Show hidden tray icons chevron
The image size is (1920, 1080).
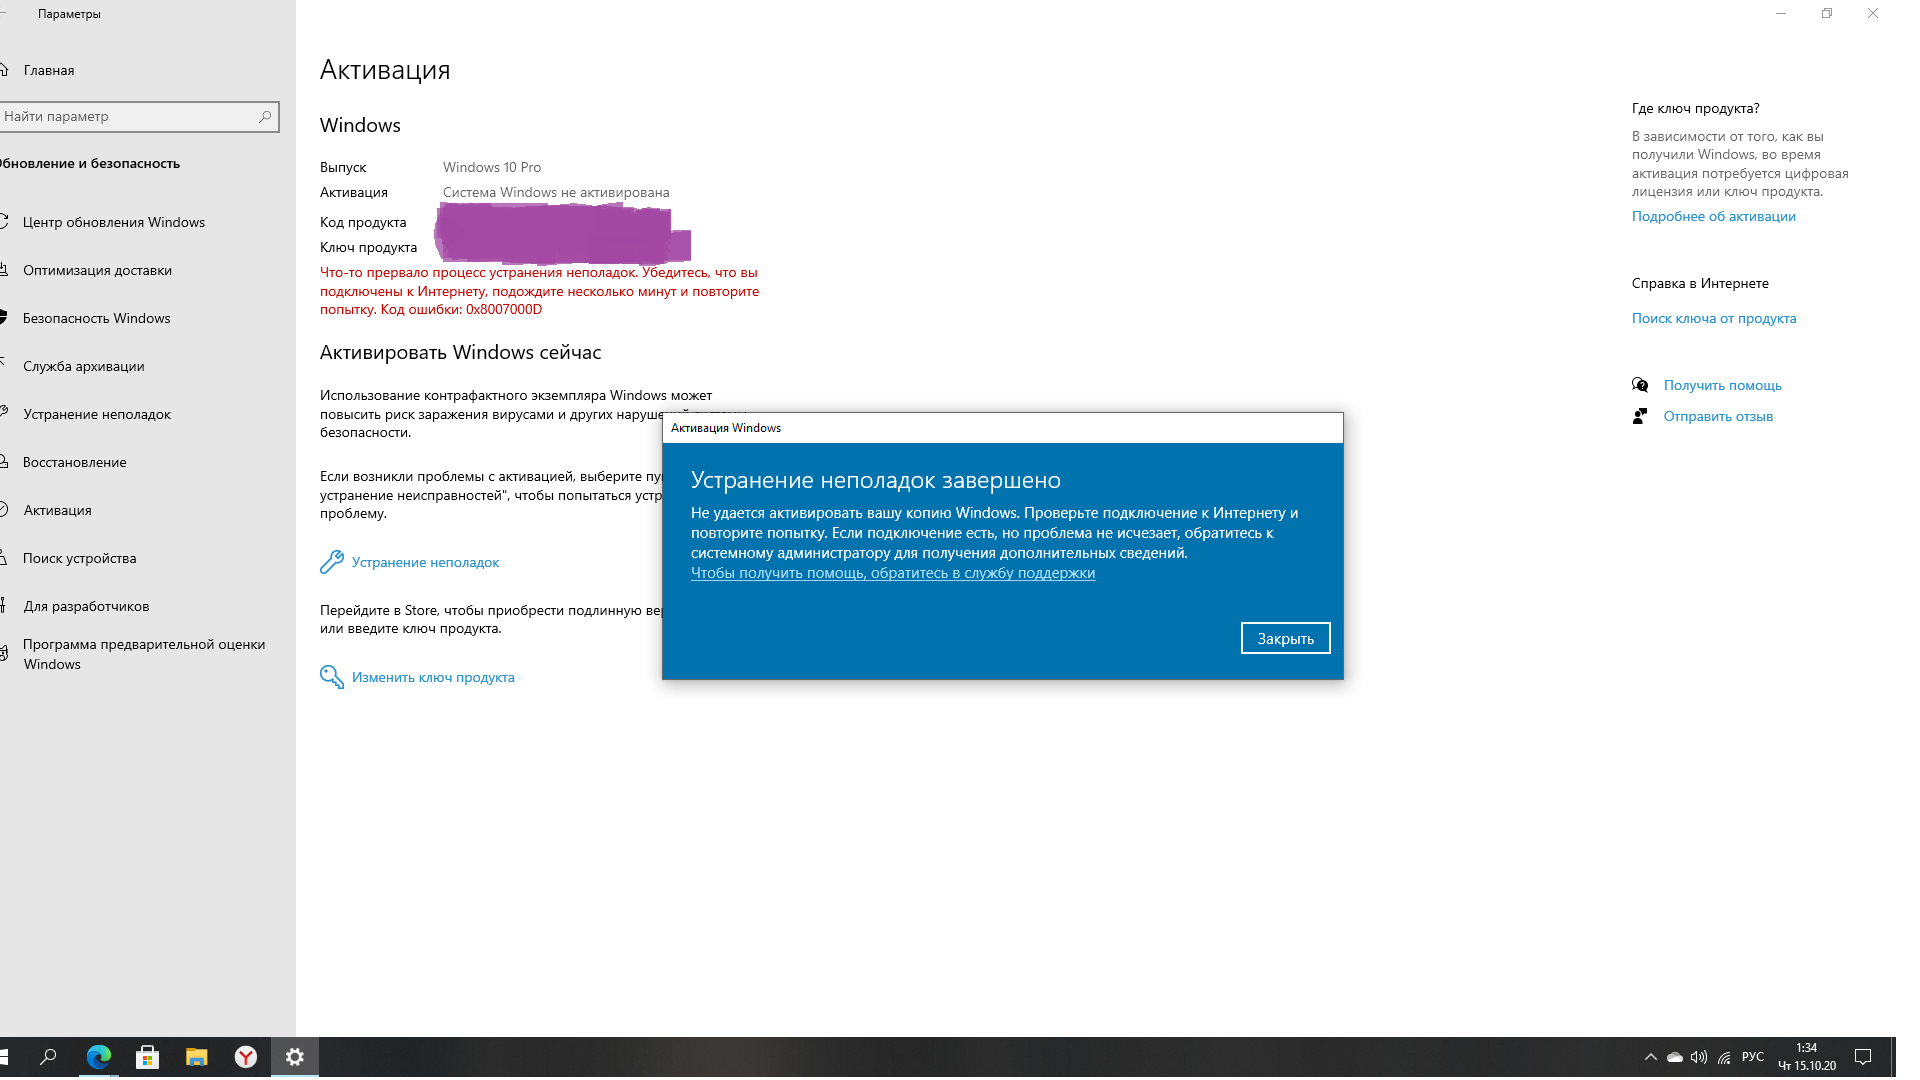click(1651, 1057)
